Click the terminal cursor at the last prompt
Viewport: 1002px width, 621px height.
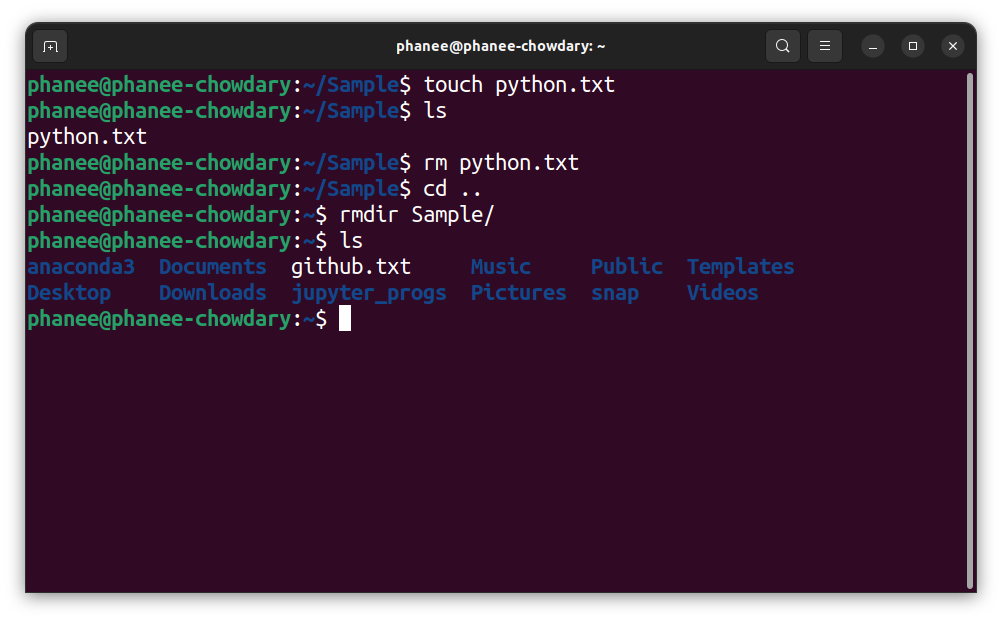point(345,318)
